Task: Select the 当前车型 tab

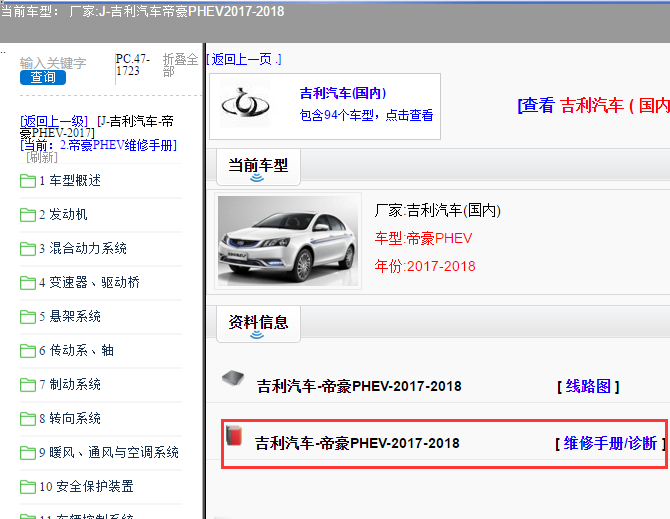Action: click(x=258, y=167)
